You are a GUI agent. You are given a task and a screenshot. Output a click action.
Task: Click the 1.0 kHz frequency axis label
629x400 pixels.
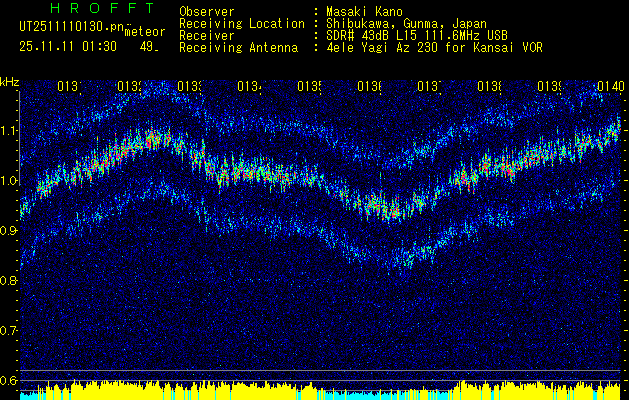(x=9, y=180)
